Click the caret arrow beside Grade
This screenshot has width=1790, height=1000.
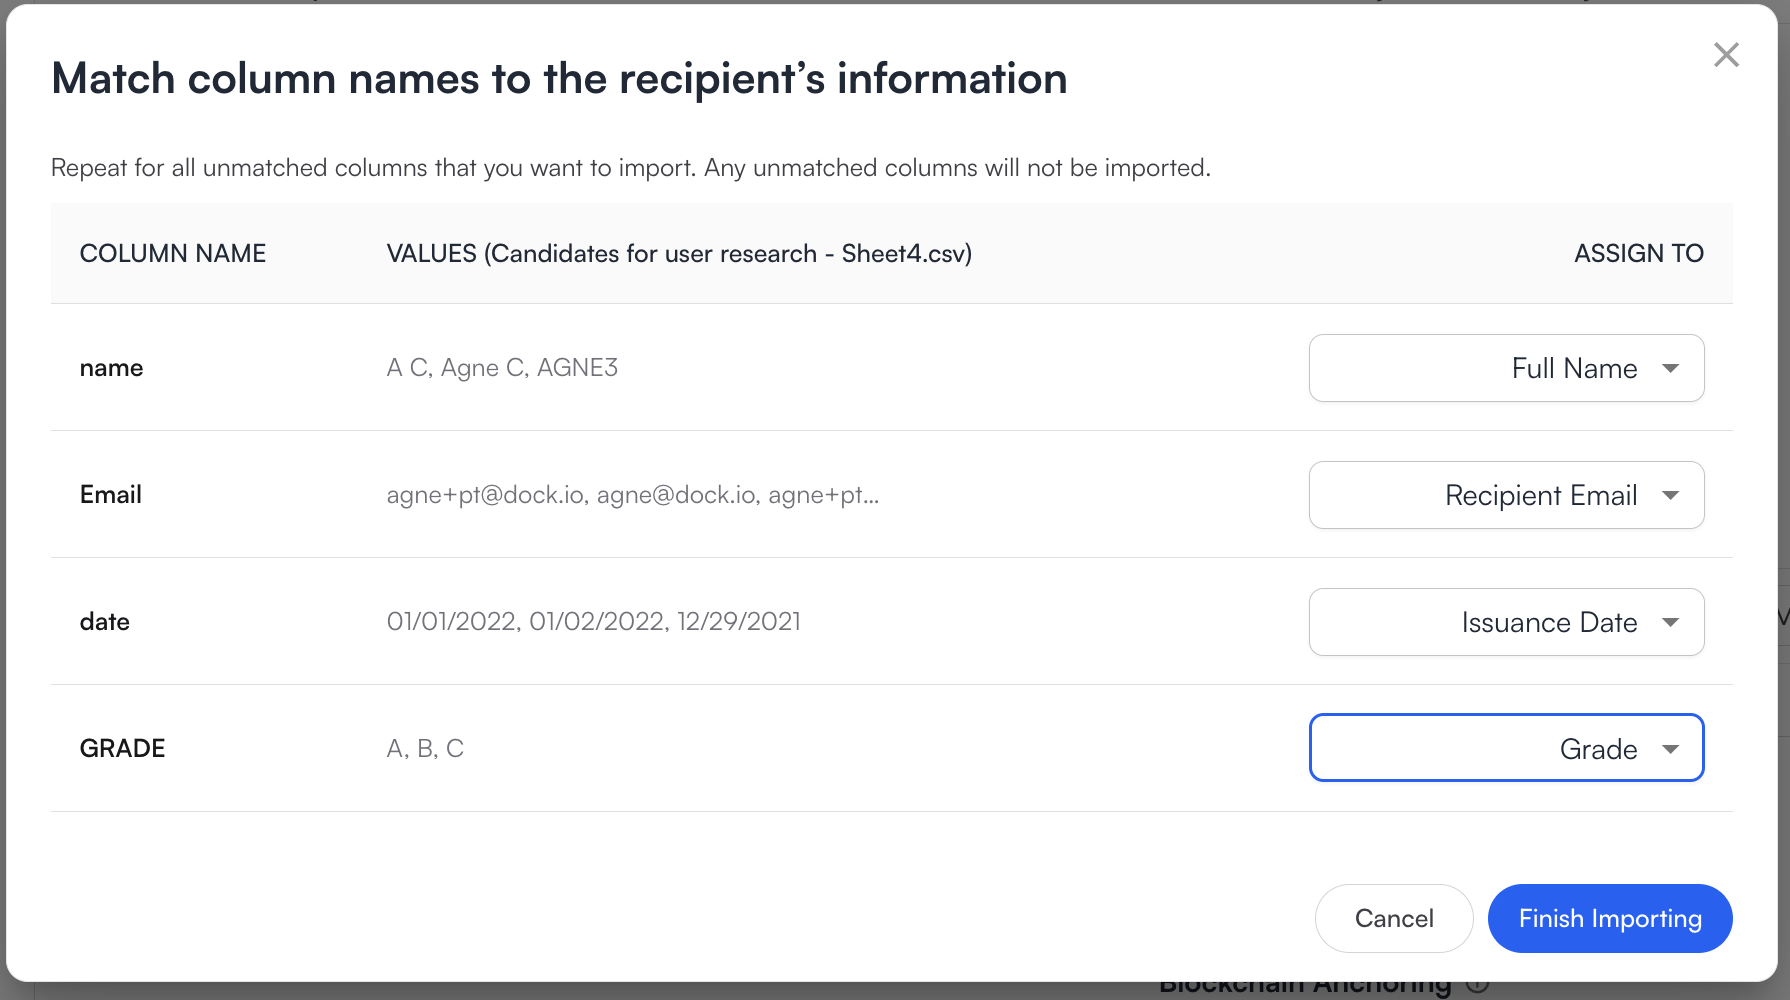tap(1670, 750)
